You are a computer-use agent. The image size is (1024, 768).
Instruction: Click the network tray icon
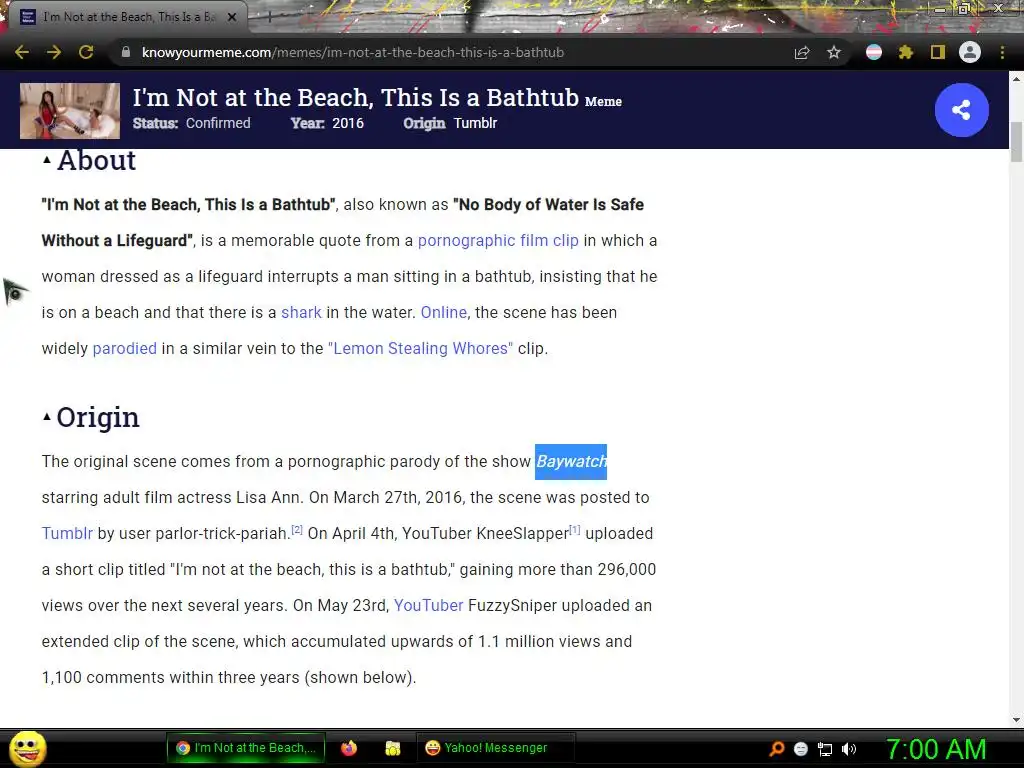825,749
